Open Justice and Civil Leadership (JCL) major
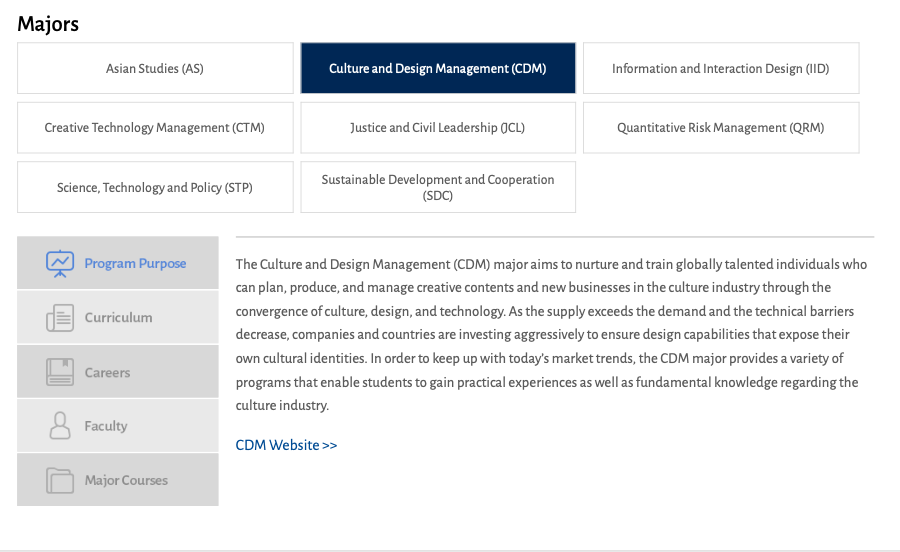This screenshot has height=552, width=900. pos(438,128)
